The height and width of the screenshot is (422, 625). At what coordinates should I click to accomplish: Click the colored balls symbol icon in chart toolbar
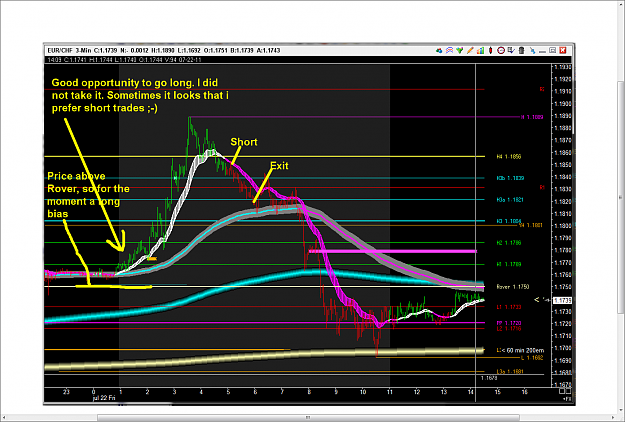point(439,51)
